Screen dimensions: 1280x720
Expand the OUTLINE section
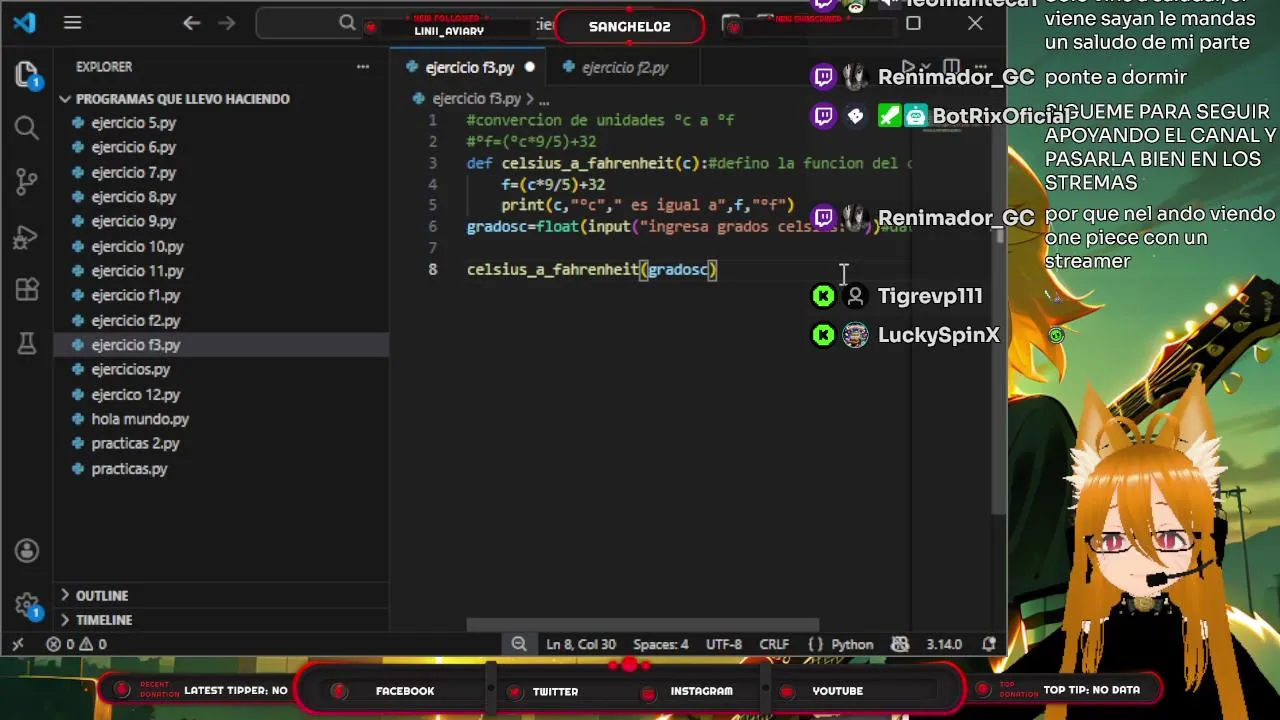click(102, 596)
